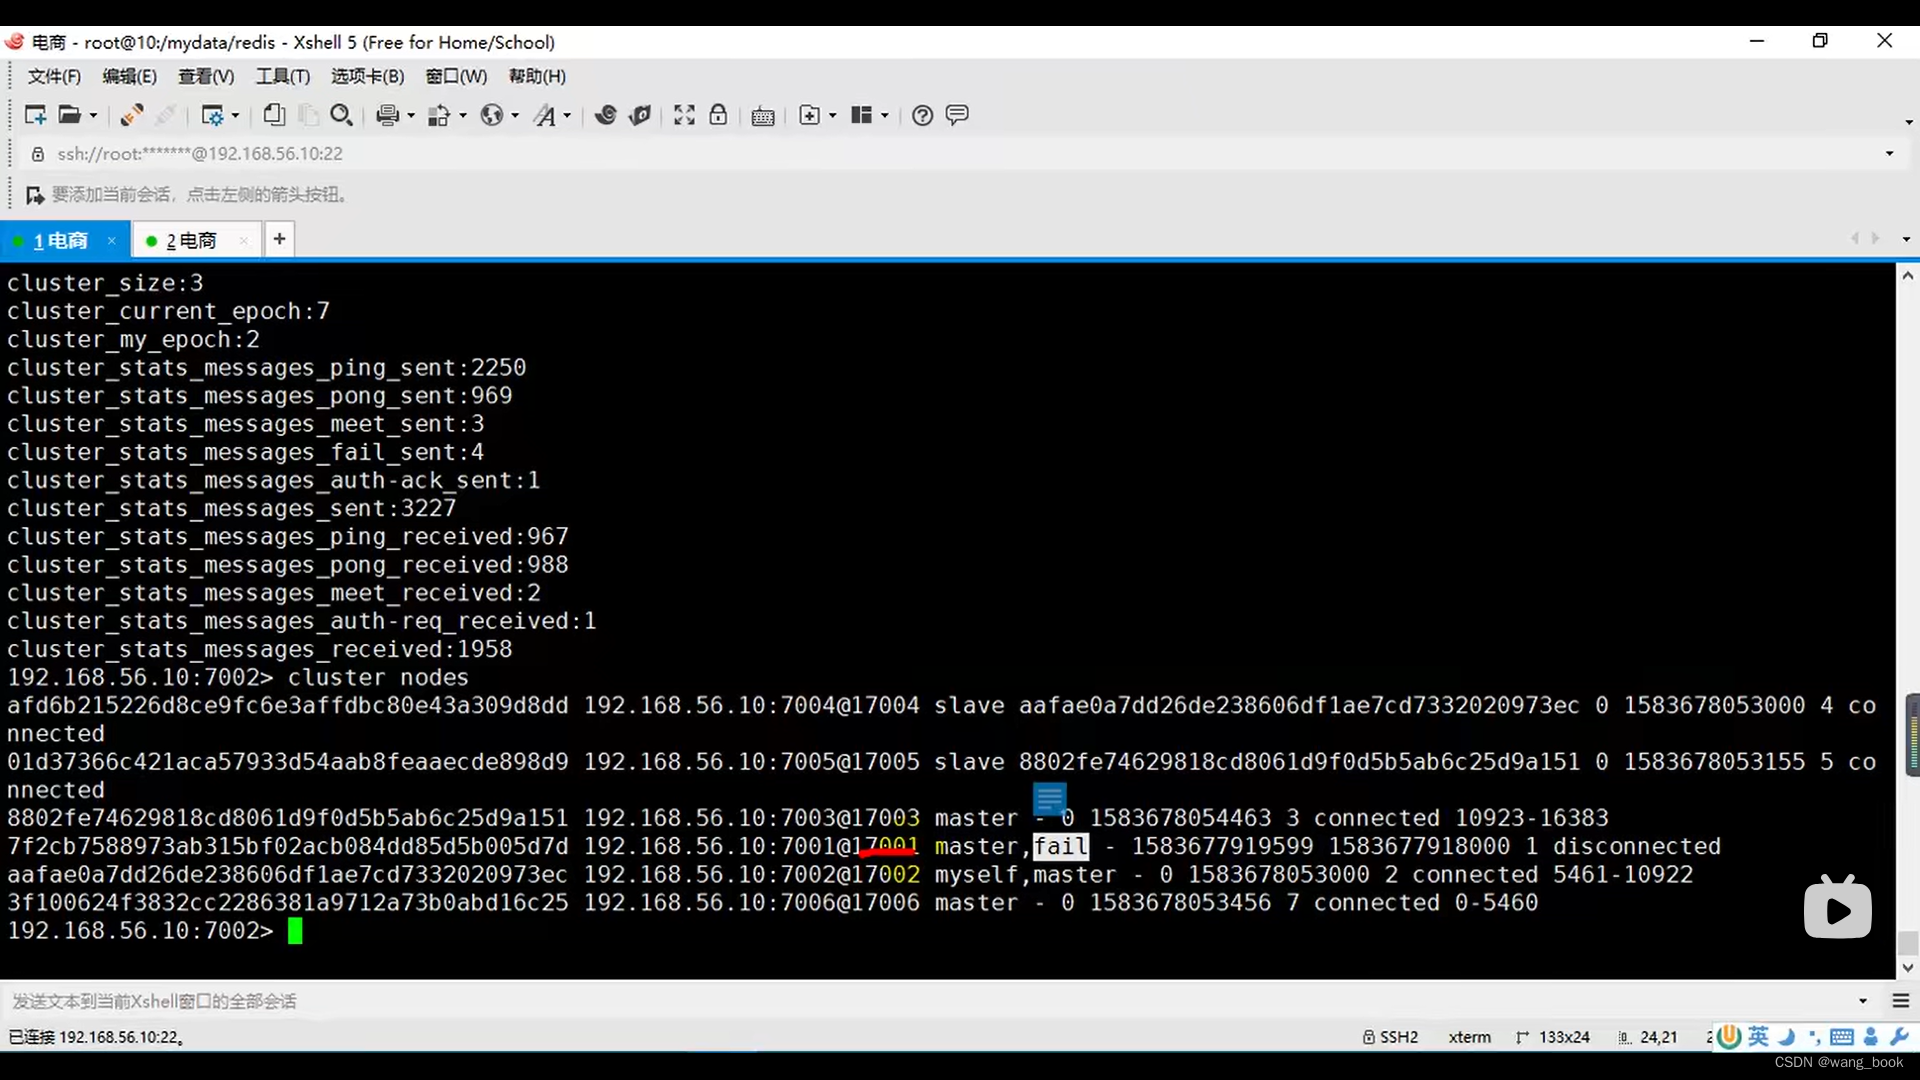This screenshot has width=1920, height=1080.
Task: Click the New Session toolbar icon
Action: point(35,115)
